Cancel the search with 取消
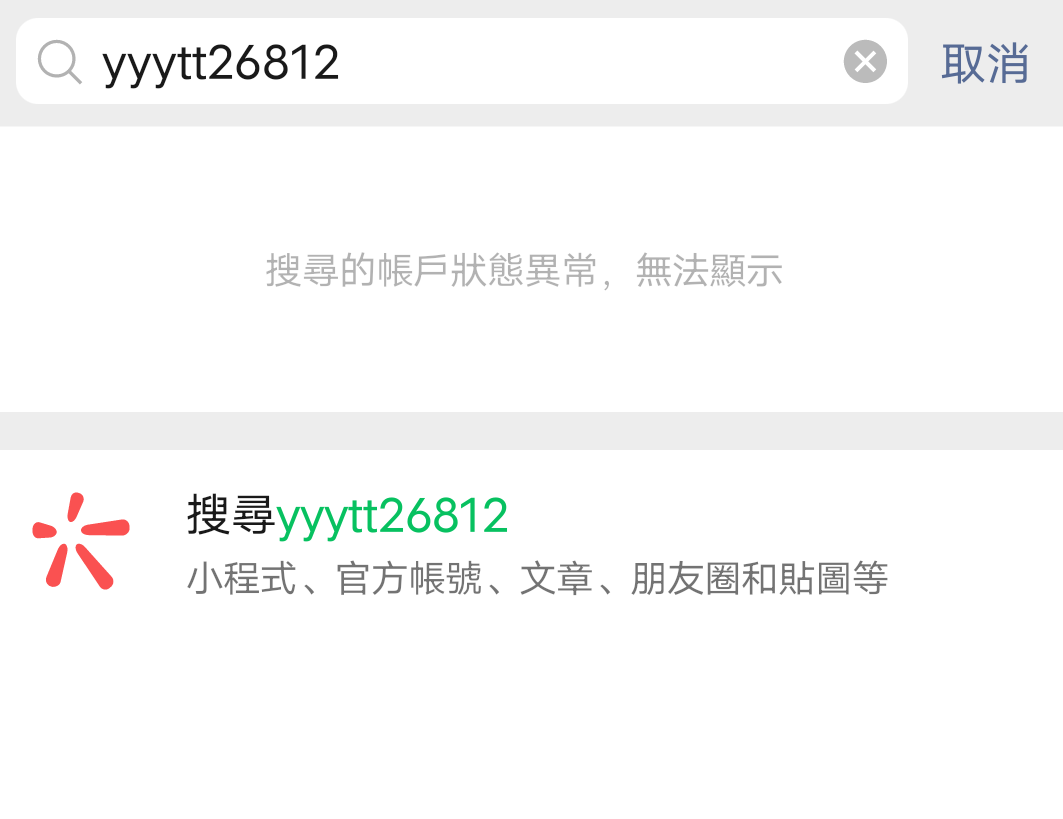 (985, 63)
